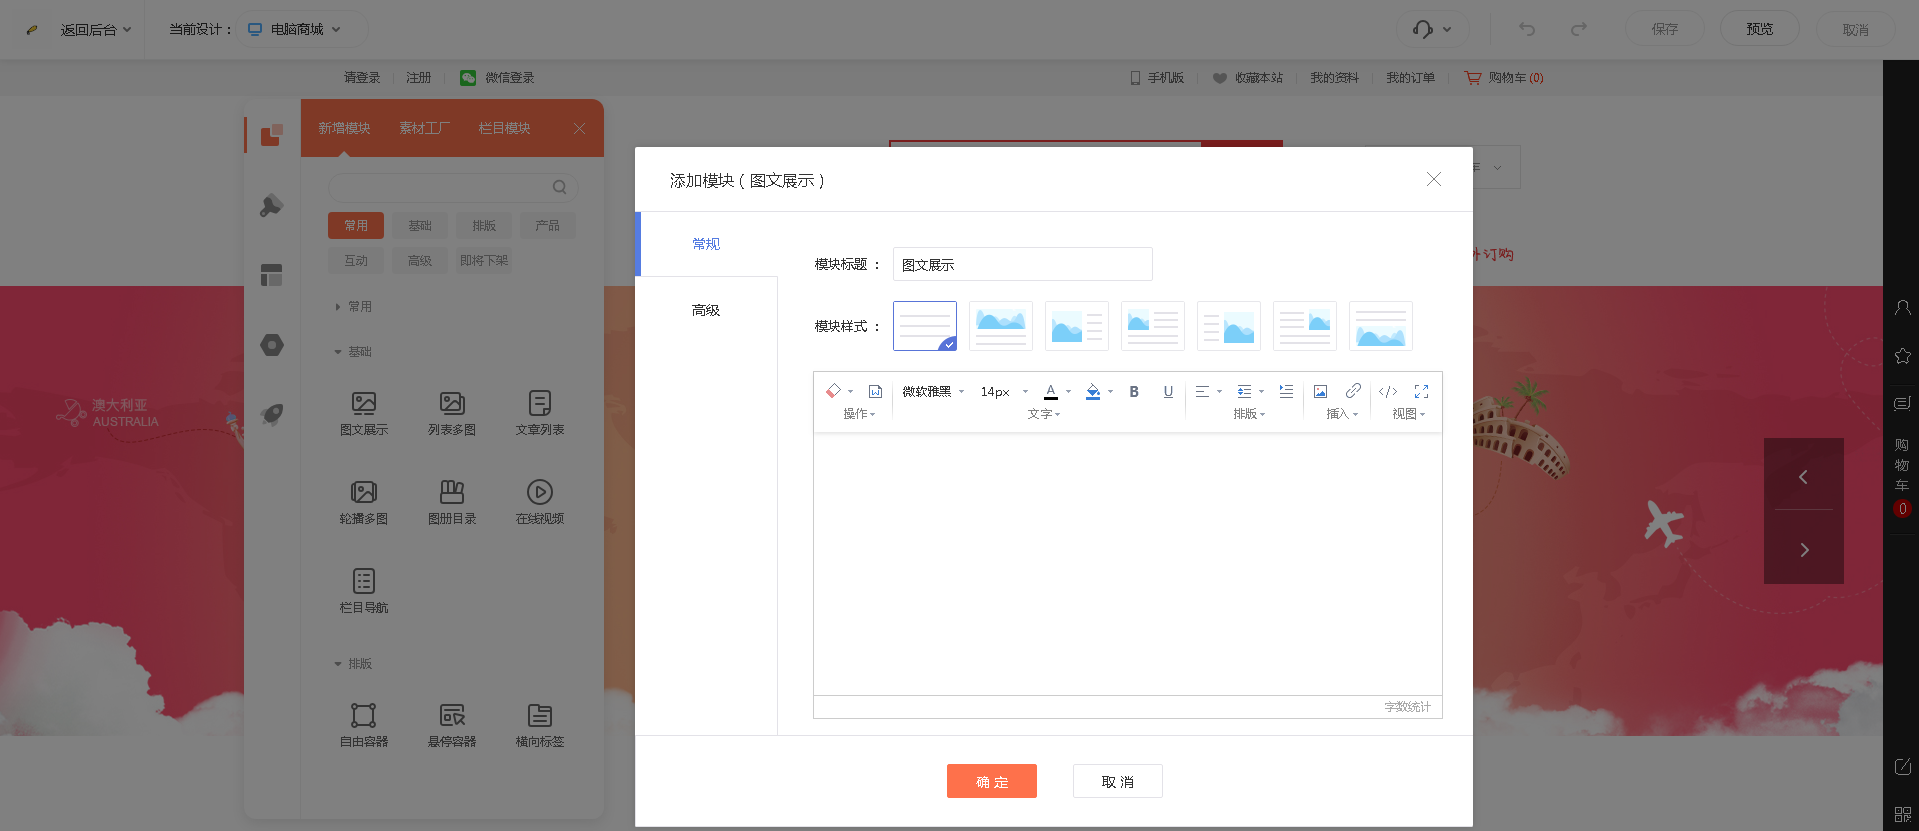Select the 基础 category filter
The width and height of the screenshot is (1919, 831).
(x=420, y=225)
